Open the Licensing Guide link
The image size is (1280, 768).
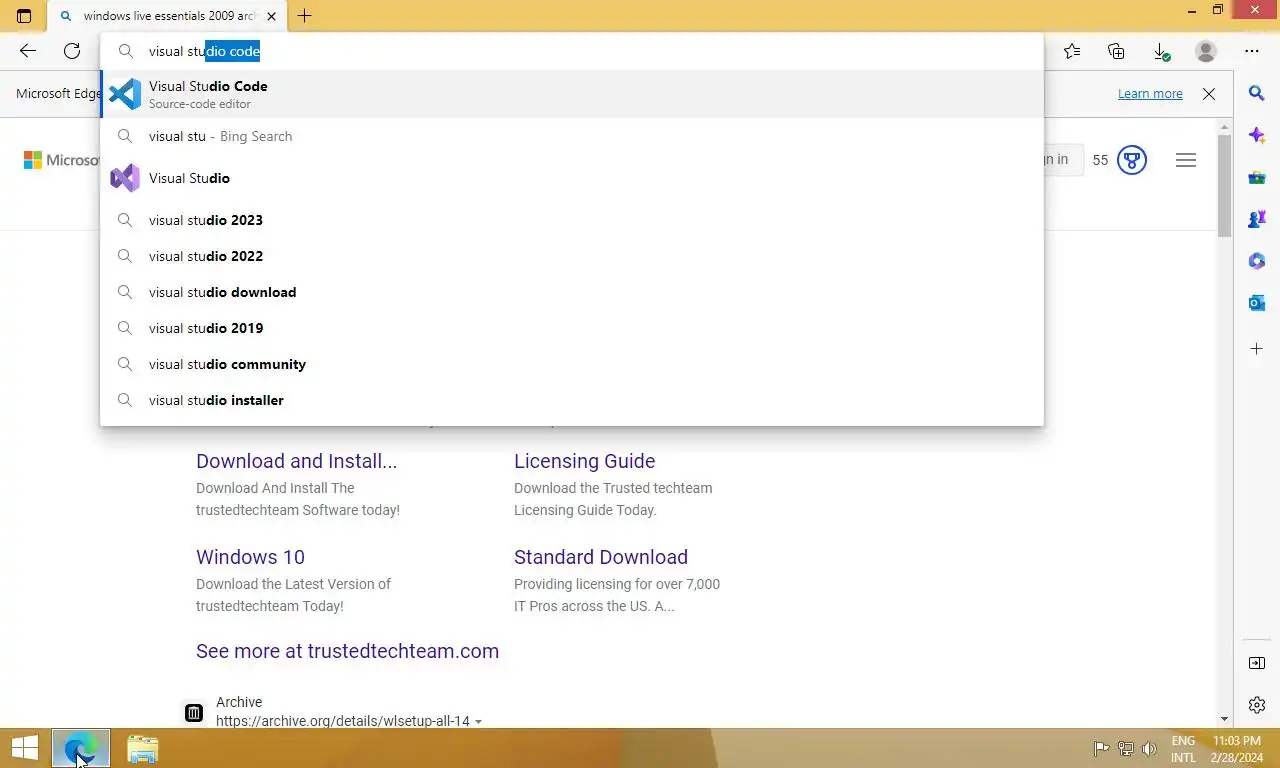coord(584,461)
